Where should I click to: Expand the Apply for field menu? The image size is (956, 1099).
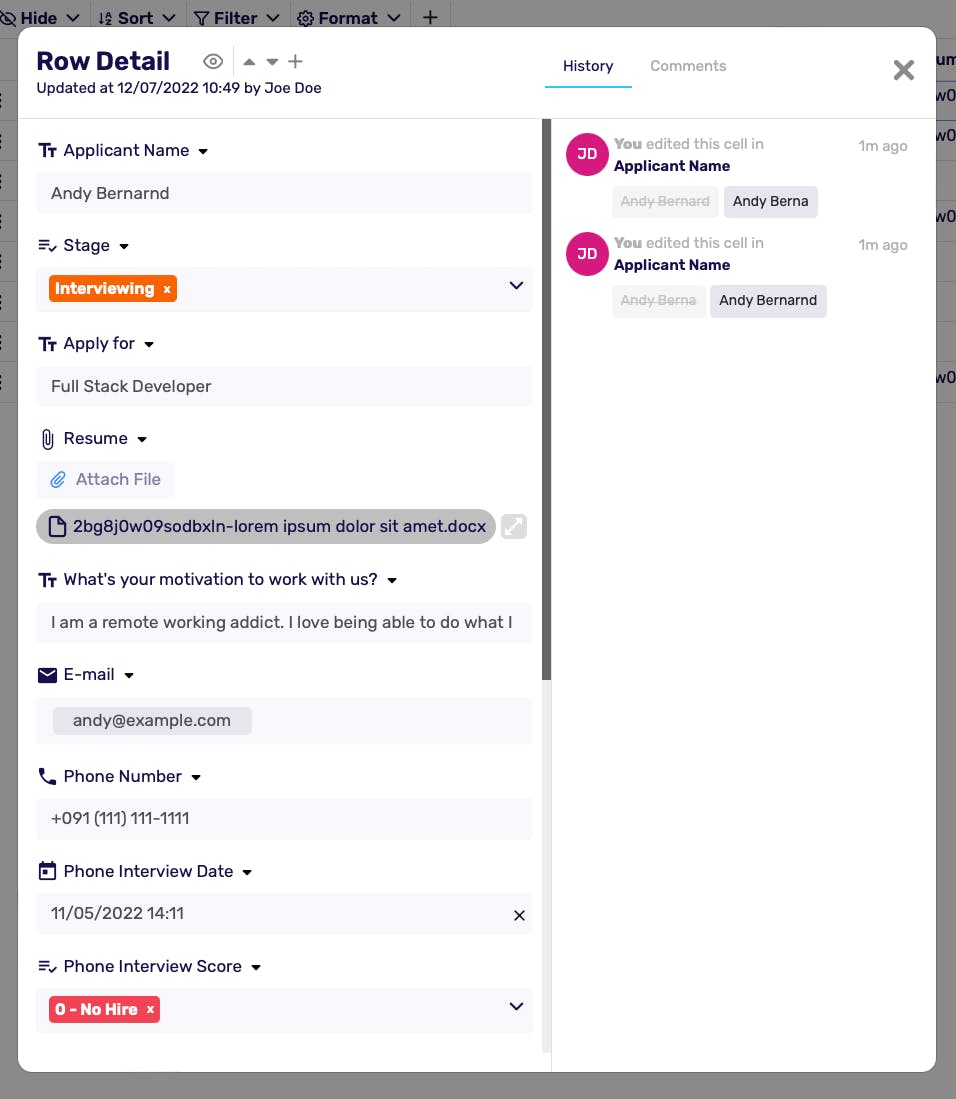[x=149, y=344]
